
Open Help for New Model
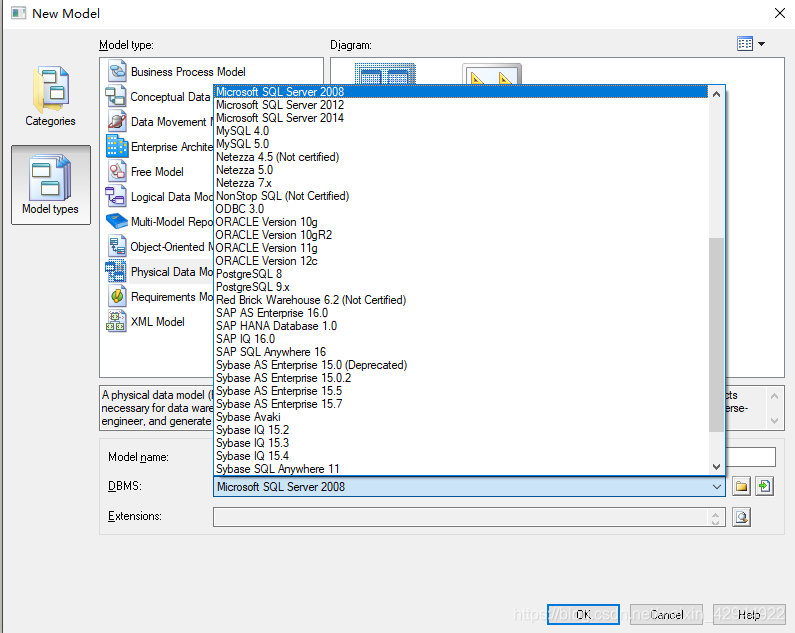(749, 615)
